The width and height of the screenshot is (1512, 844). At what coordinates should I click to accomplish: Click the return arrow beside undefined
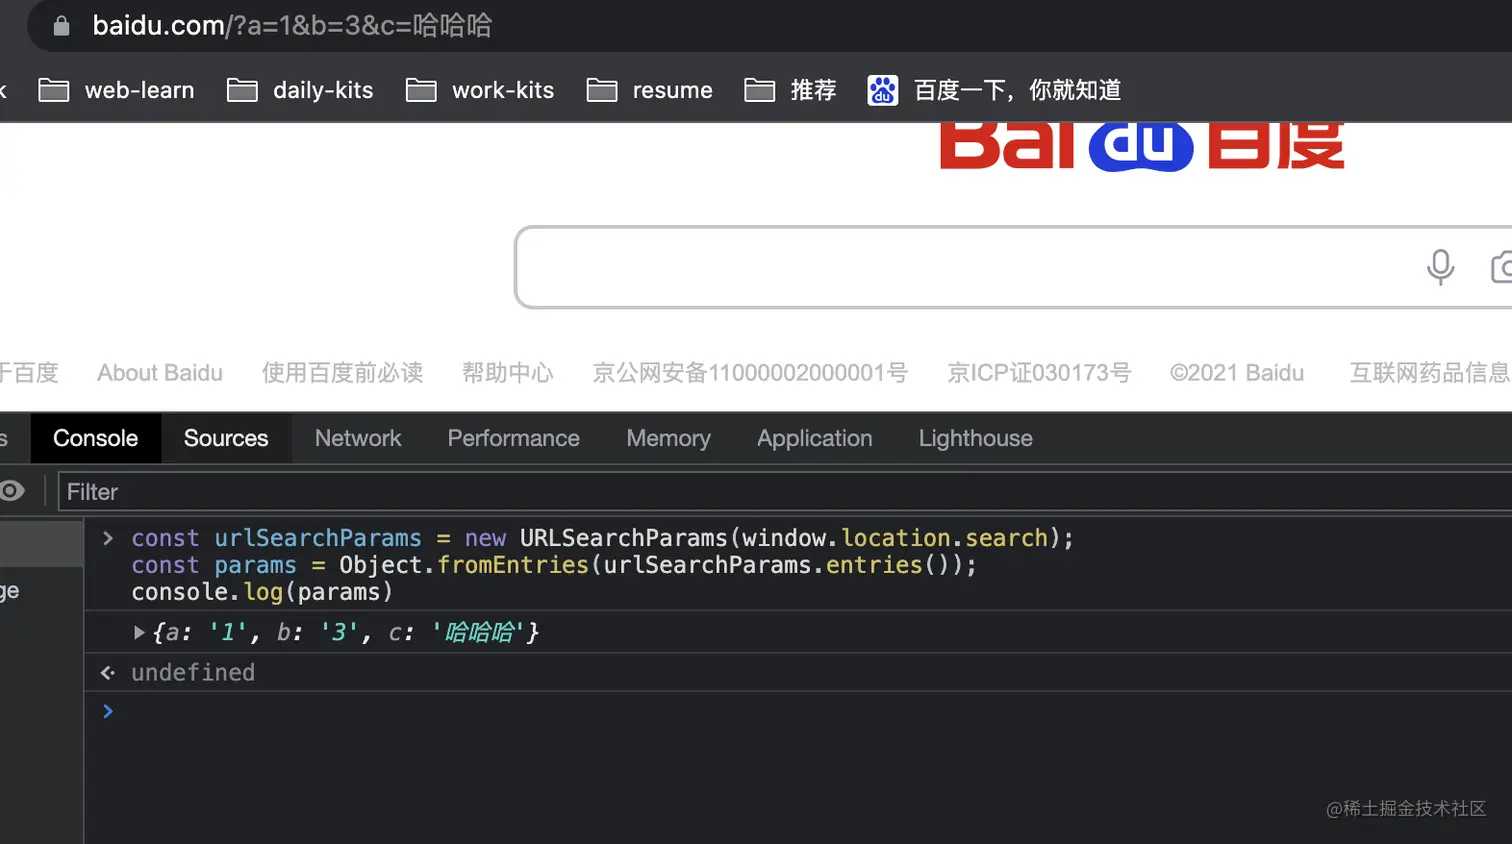[108, 673]
